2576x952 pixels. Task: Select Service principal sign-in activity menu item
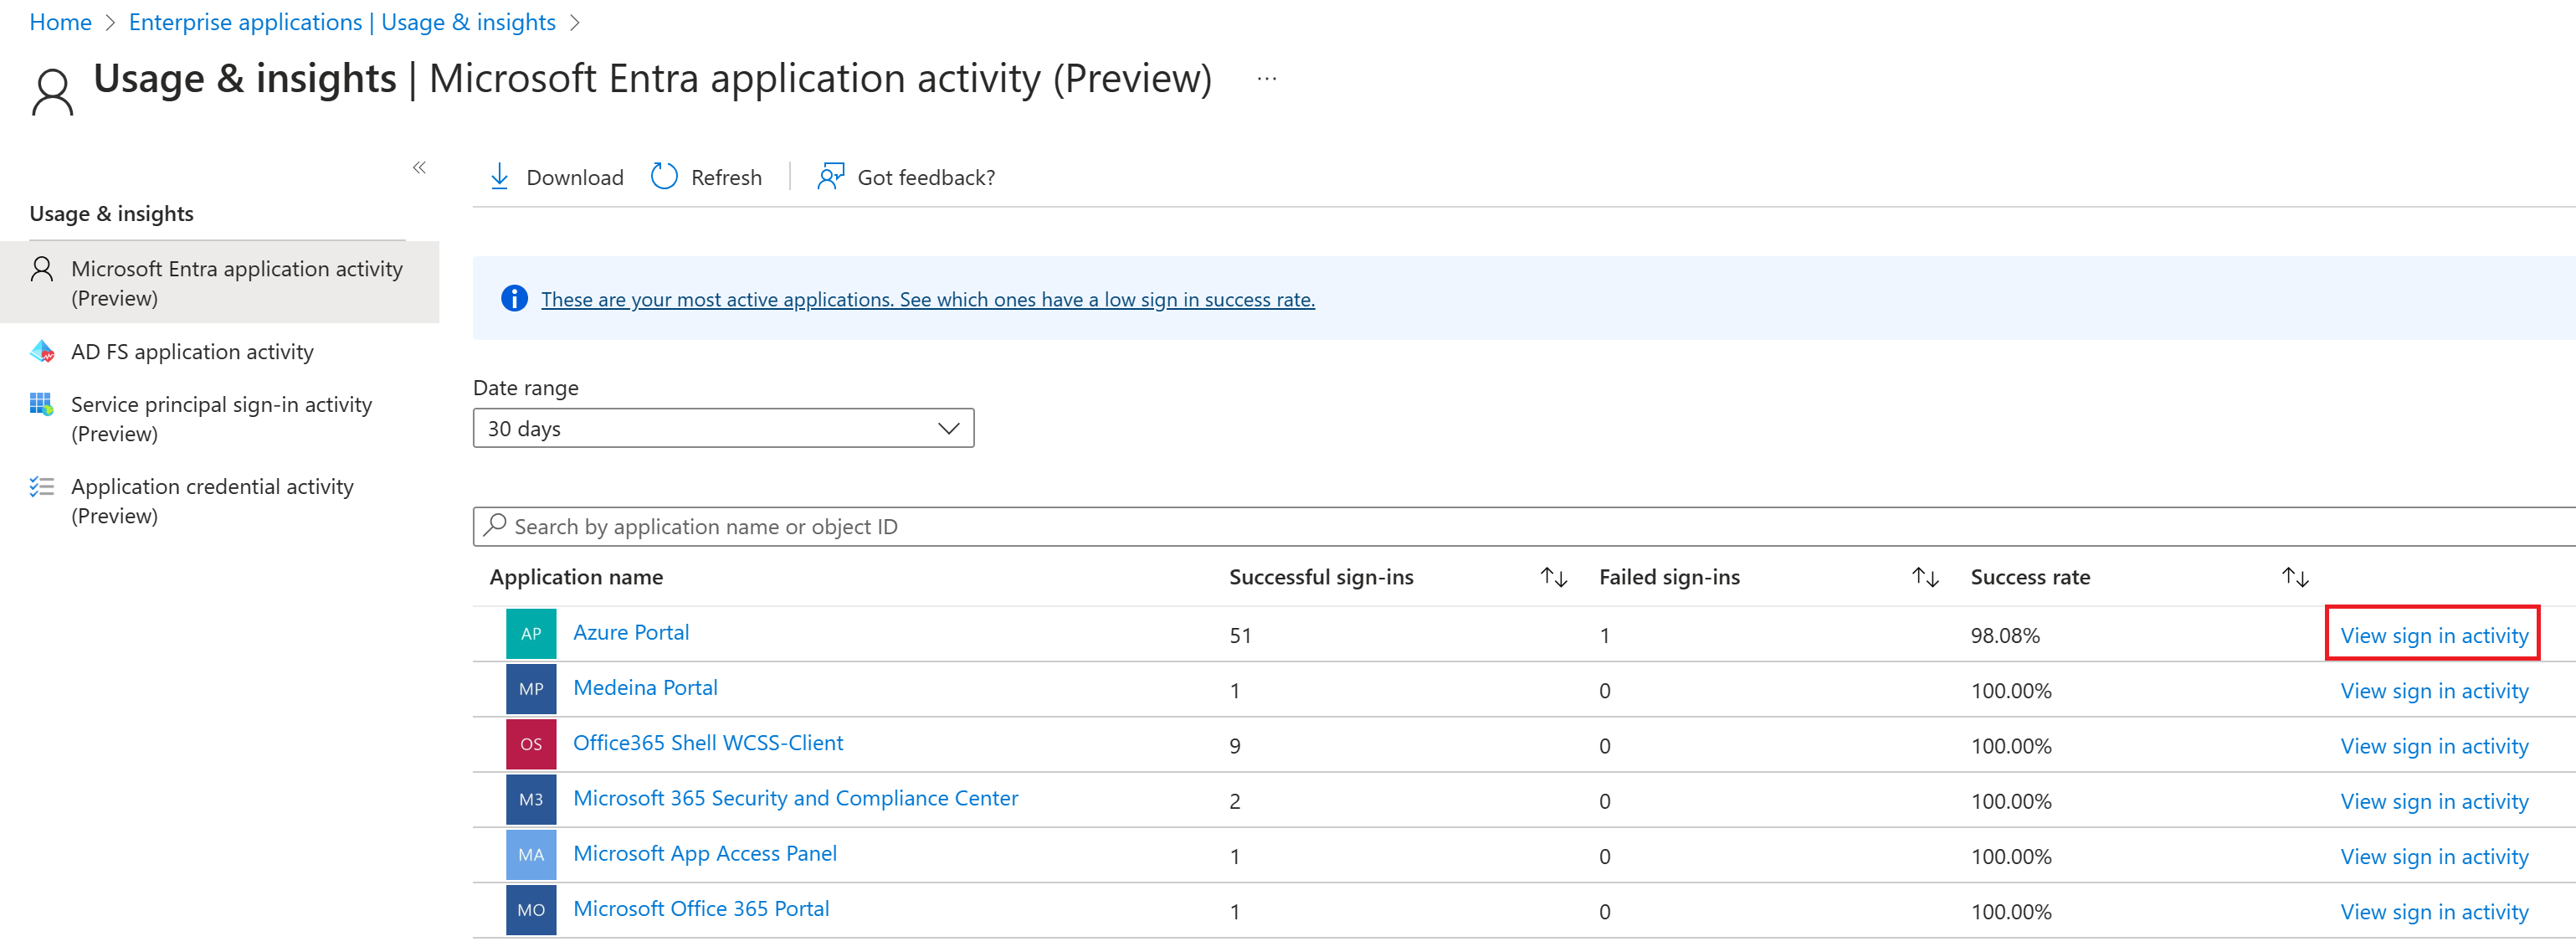[x=220, y=419]
